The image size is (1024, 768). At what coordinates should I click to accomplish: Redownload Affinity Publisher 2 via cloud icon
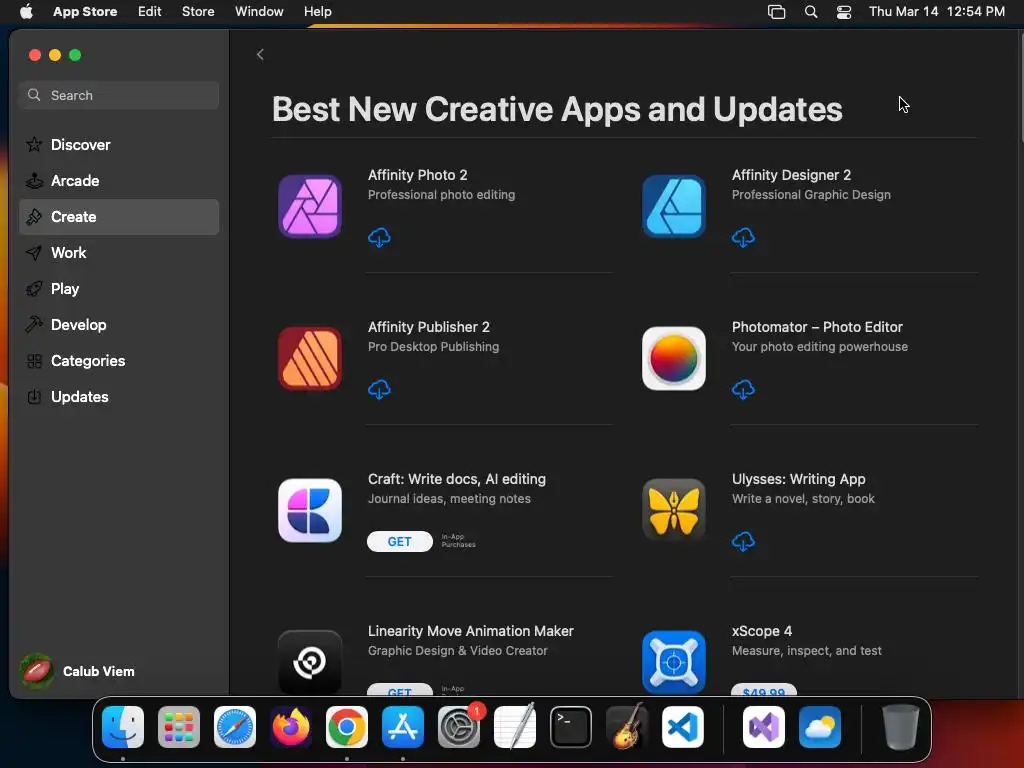point(379,390)
